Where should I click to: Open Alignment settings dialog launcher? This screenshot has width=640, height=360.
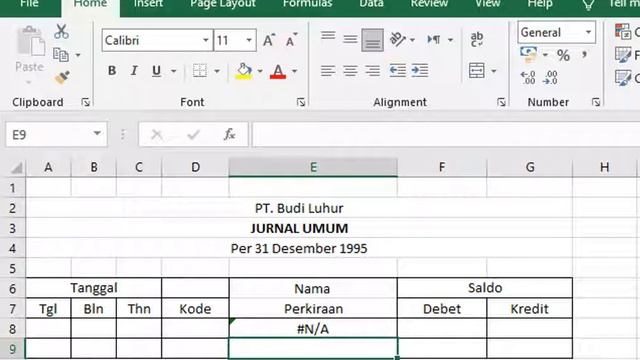pos(501,102)
